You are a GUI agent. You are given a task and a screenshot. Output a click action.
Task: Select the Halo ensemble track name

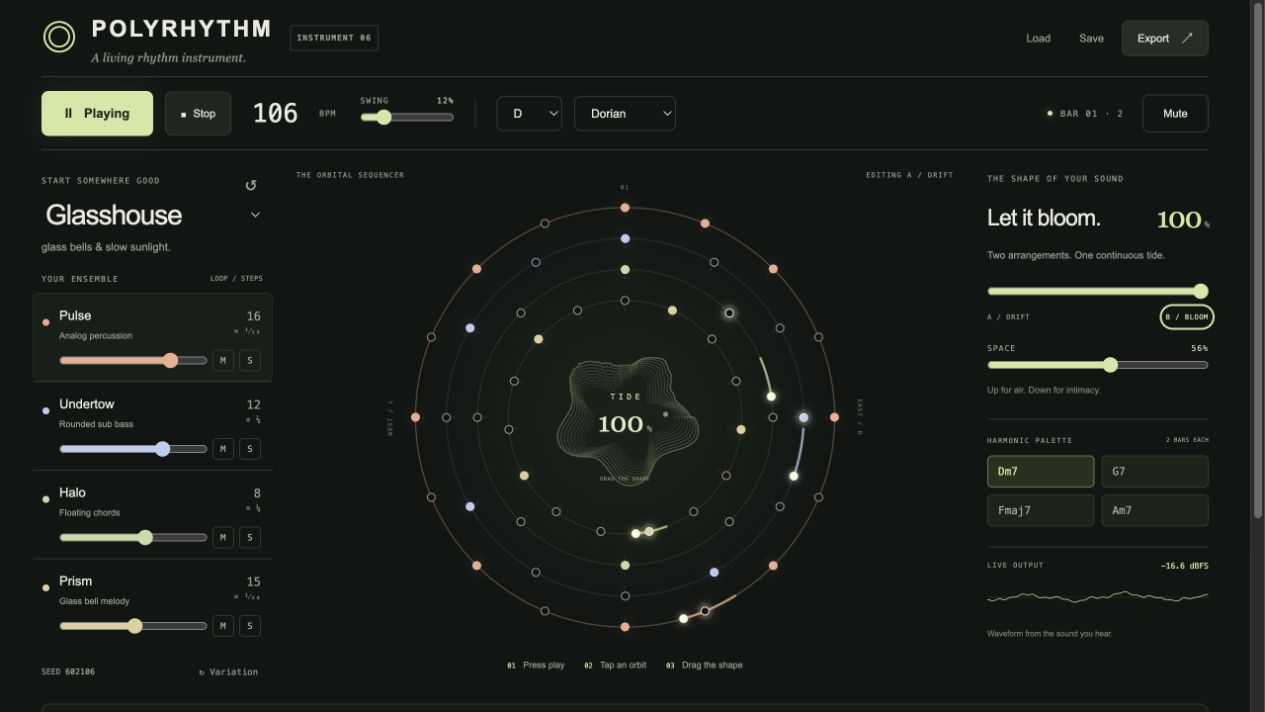(72, 492)
